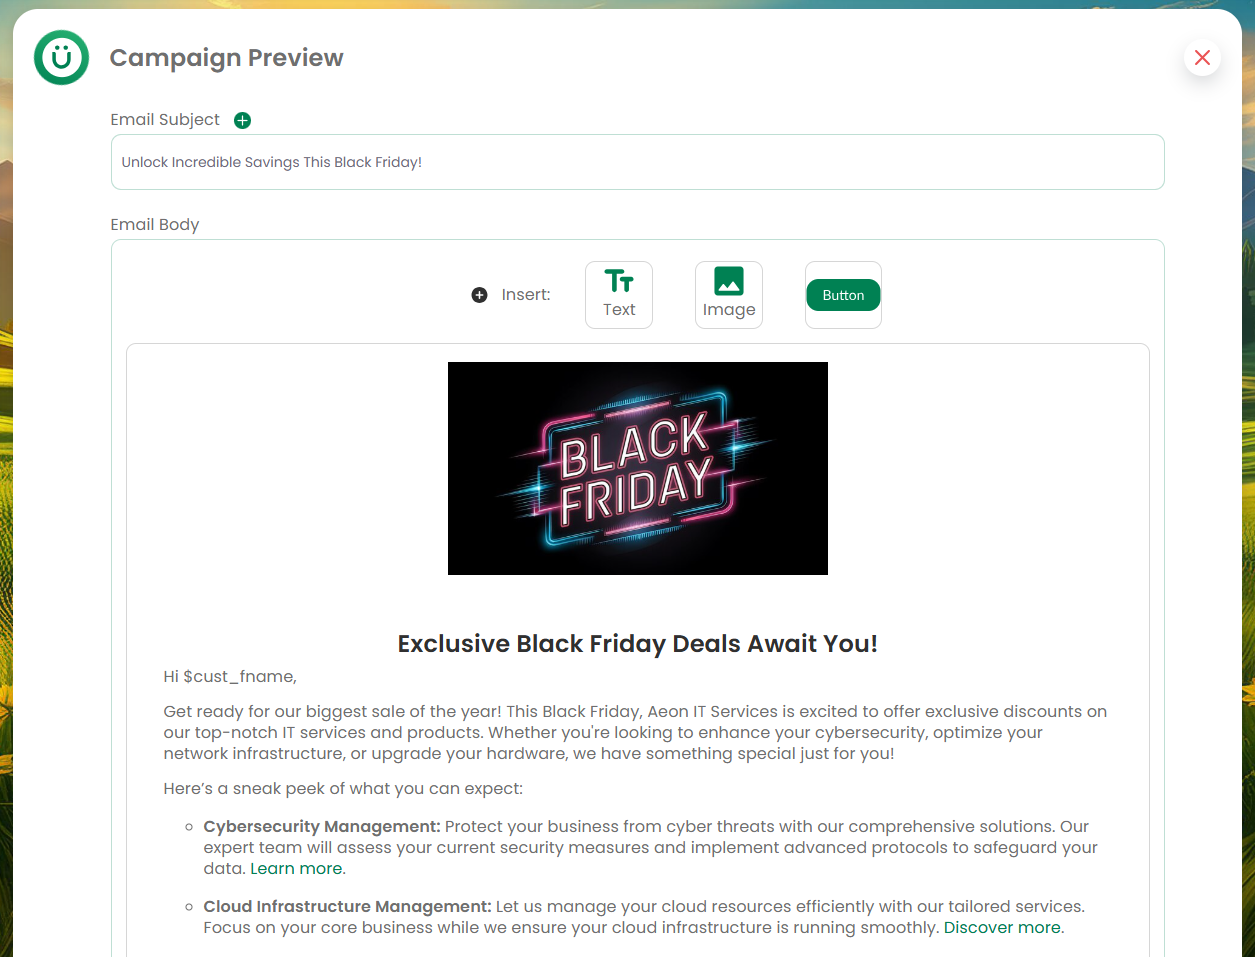Follow the Discover more link
The image size is (1255, 957).
pos(1002,928)
